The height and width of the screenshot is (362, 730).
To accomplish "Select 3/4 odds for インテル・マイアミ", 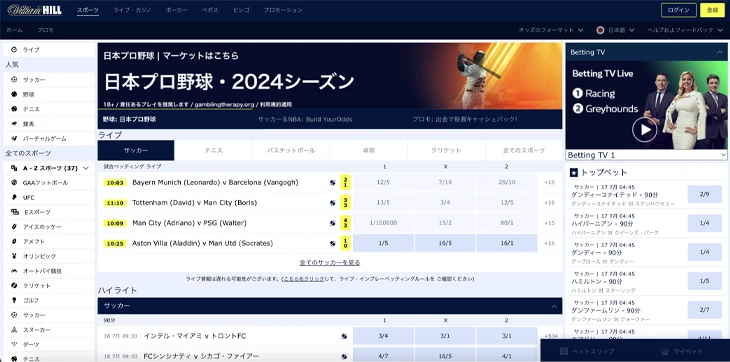I will point(383,336).
